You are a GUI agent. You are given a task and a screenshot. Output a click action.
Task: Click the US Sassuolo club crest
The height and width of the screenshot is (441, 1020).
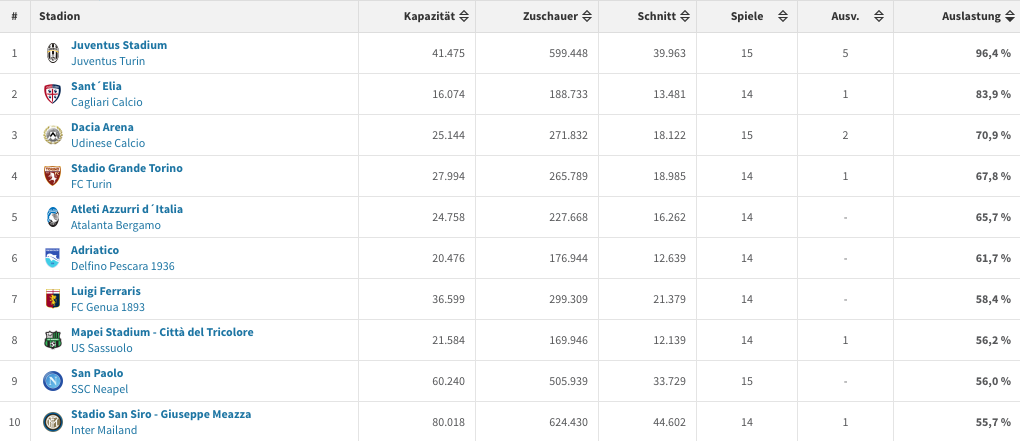(x=52, y=340)
